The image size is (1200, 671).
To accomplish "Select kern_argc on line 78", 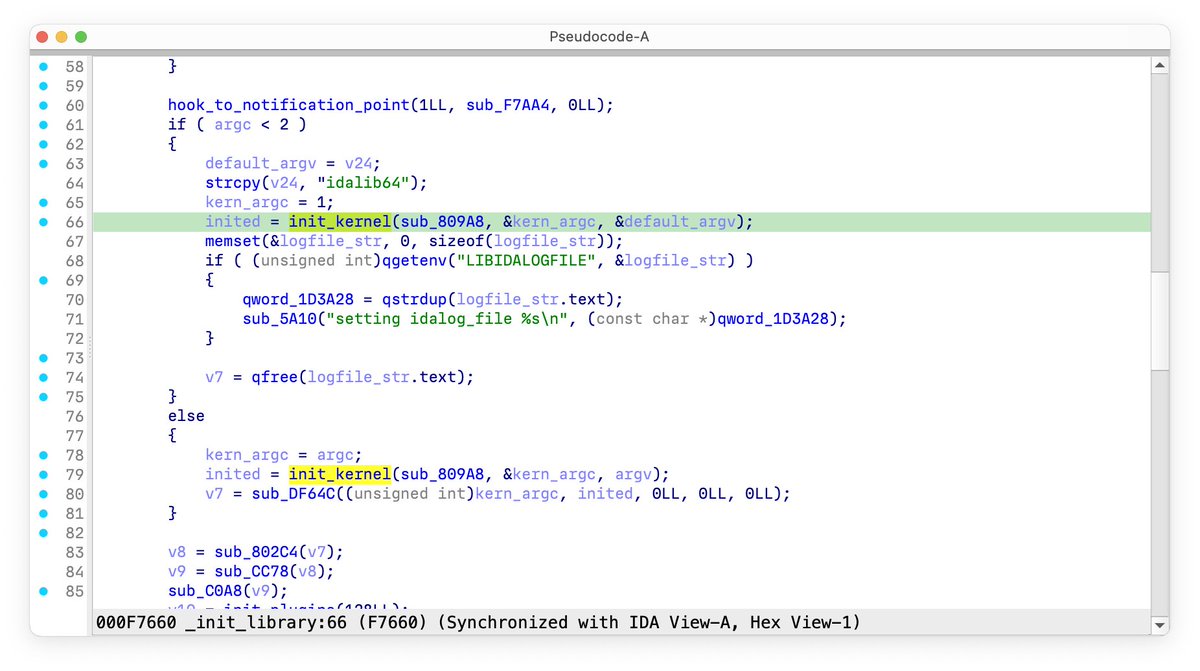I will pos(246,455).
